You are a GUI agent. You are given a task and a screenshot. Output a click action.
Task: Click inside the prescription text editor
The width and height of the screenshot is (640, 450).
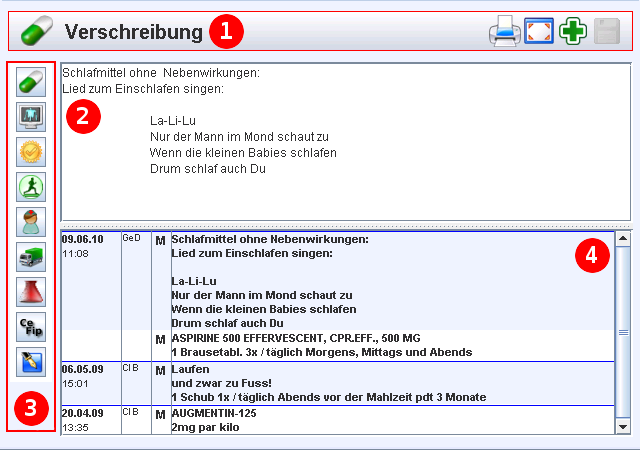pyautogui.click(x=346, y=142)
